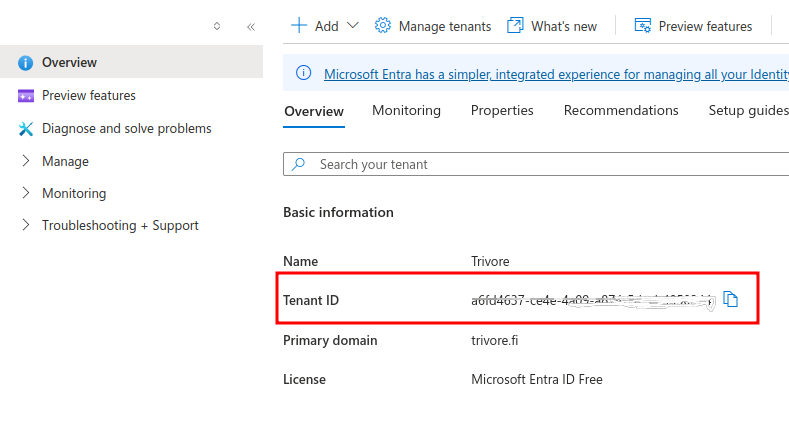Viewport: 789px width, 423px height.
Task: Click the What's new icon
Action: click(515, 26)
